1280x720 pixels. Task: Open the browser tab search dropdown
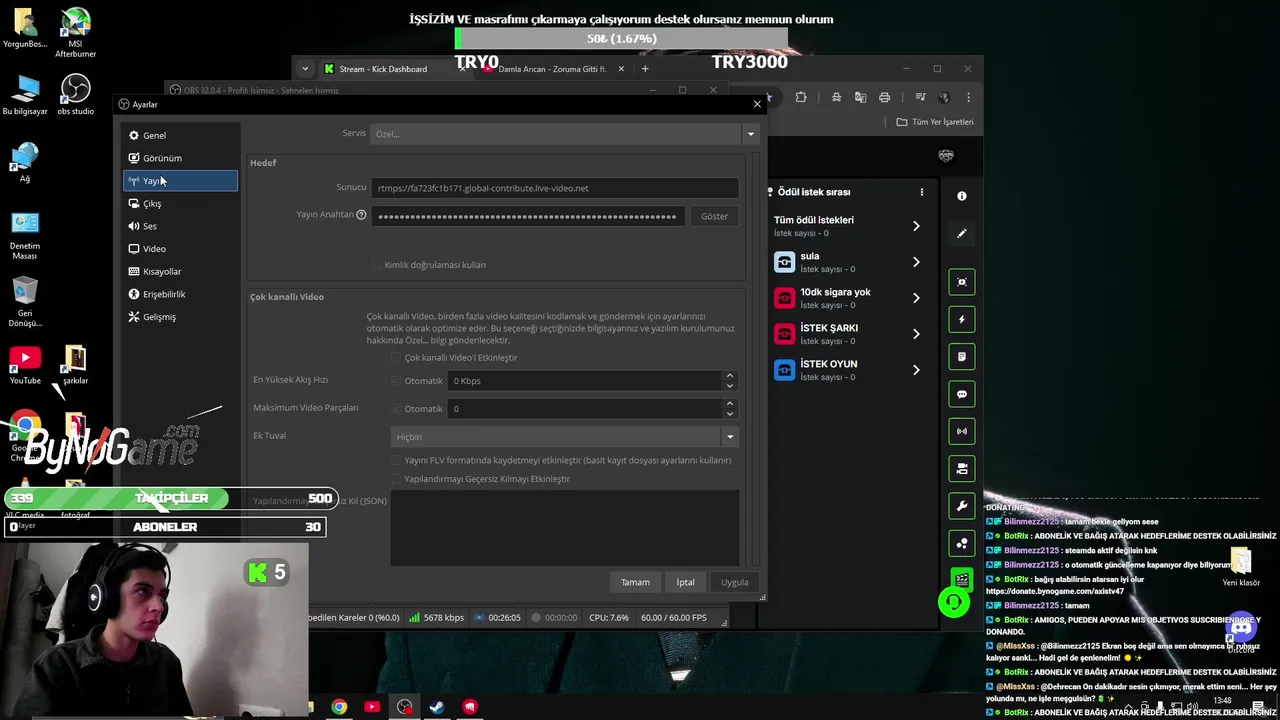pyautogui.click(x=305, y=69)
